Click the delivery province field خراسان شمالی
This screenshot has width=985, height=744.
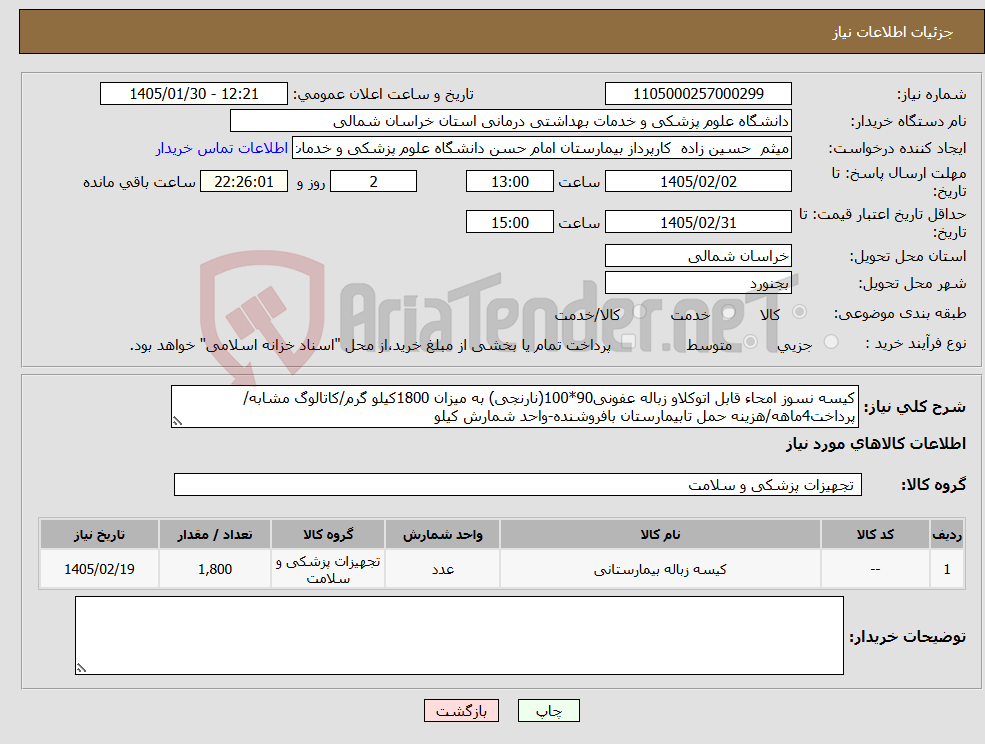[698, 256]
